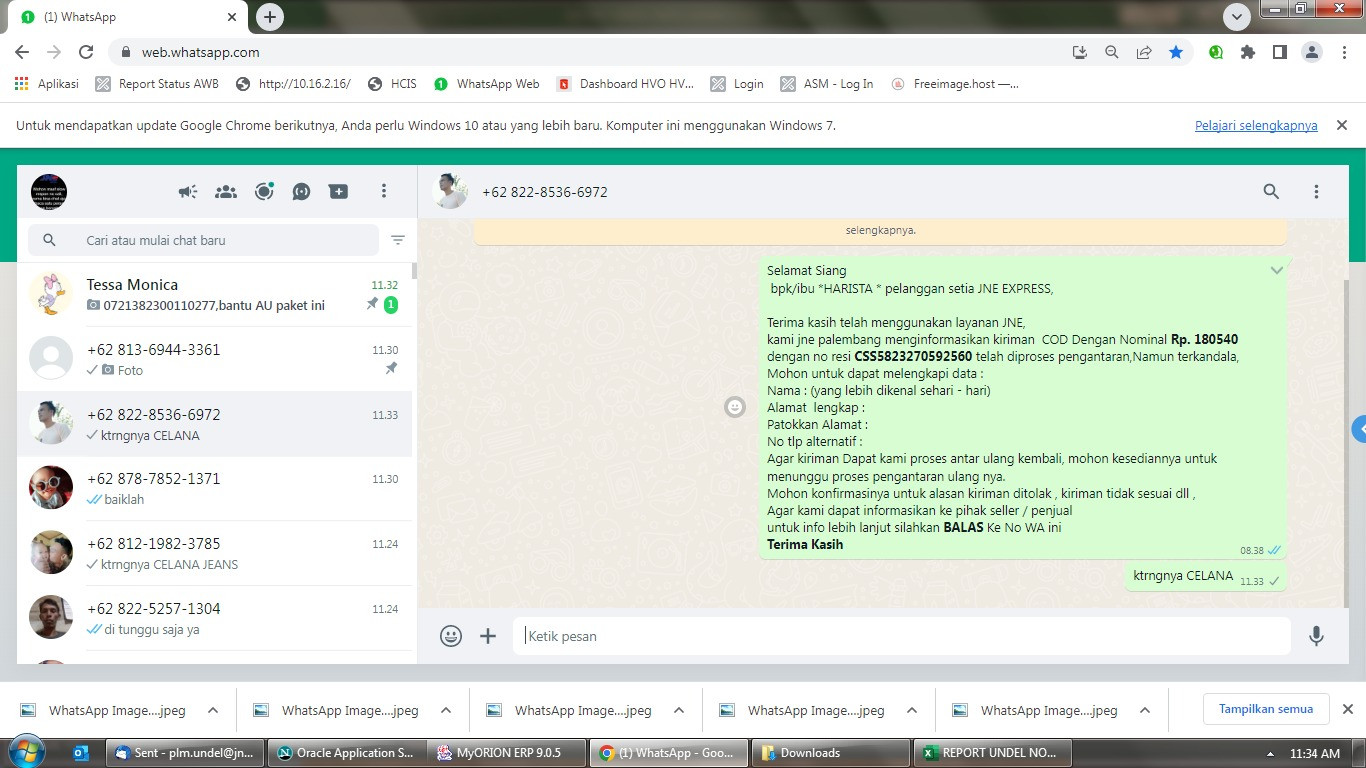The height and width of the screenshot is (768, 1366).
Task: Open the +62 822-5257-1304 chat
Action: [215, 618]
